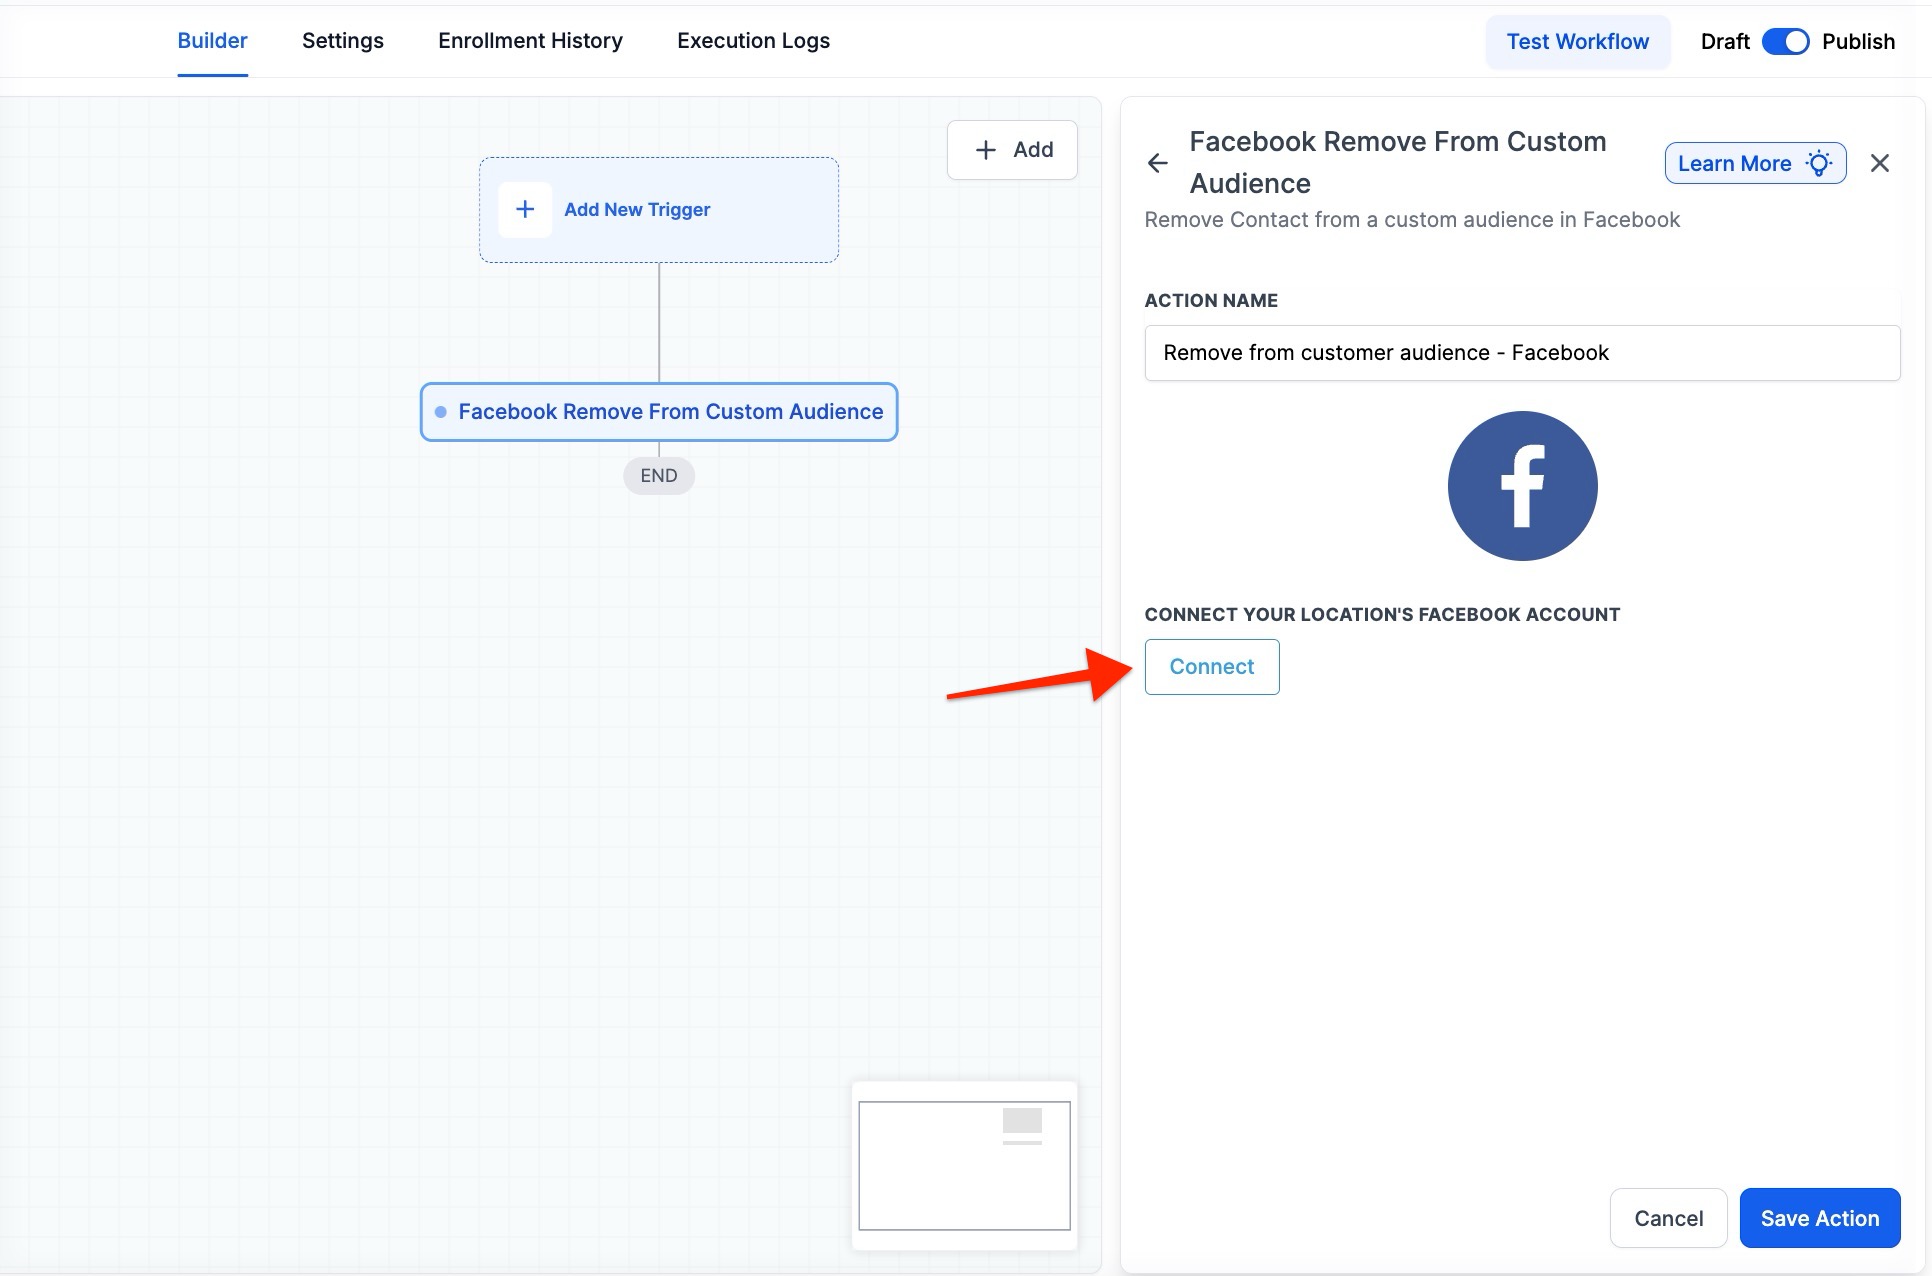1932x1276 pixels.
Task: Click Add New Trigger link
Action: click(x=637, y=209)
